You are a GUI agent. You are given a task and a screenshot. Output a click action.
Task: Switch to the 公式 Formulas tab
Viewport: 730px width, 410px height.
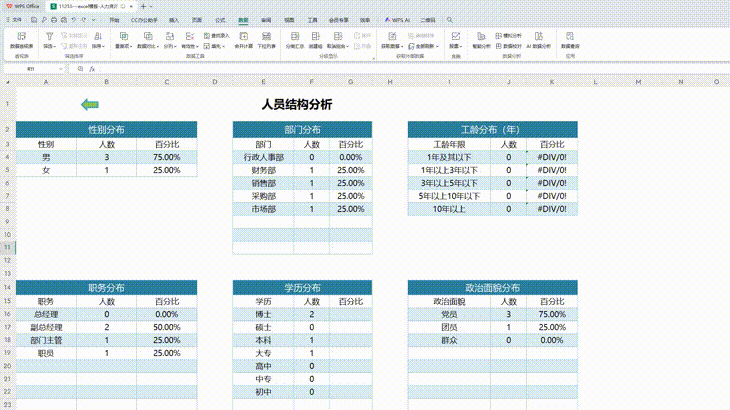tap(220, 20)
